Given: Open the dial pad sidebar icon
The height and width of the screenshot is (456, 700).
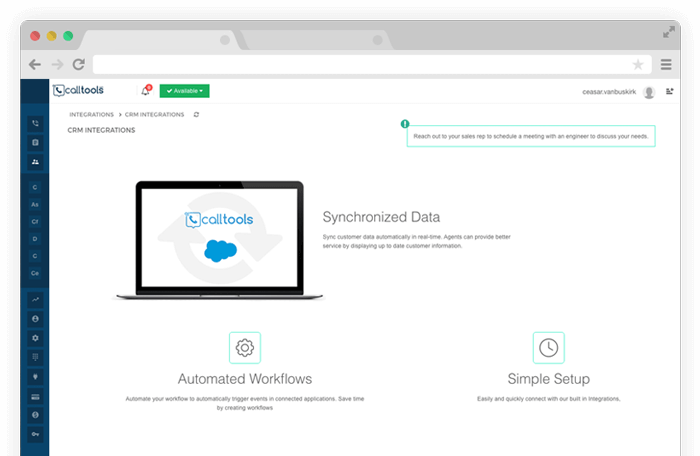Looking at the screenshot, I should coord(35,357).
